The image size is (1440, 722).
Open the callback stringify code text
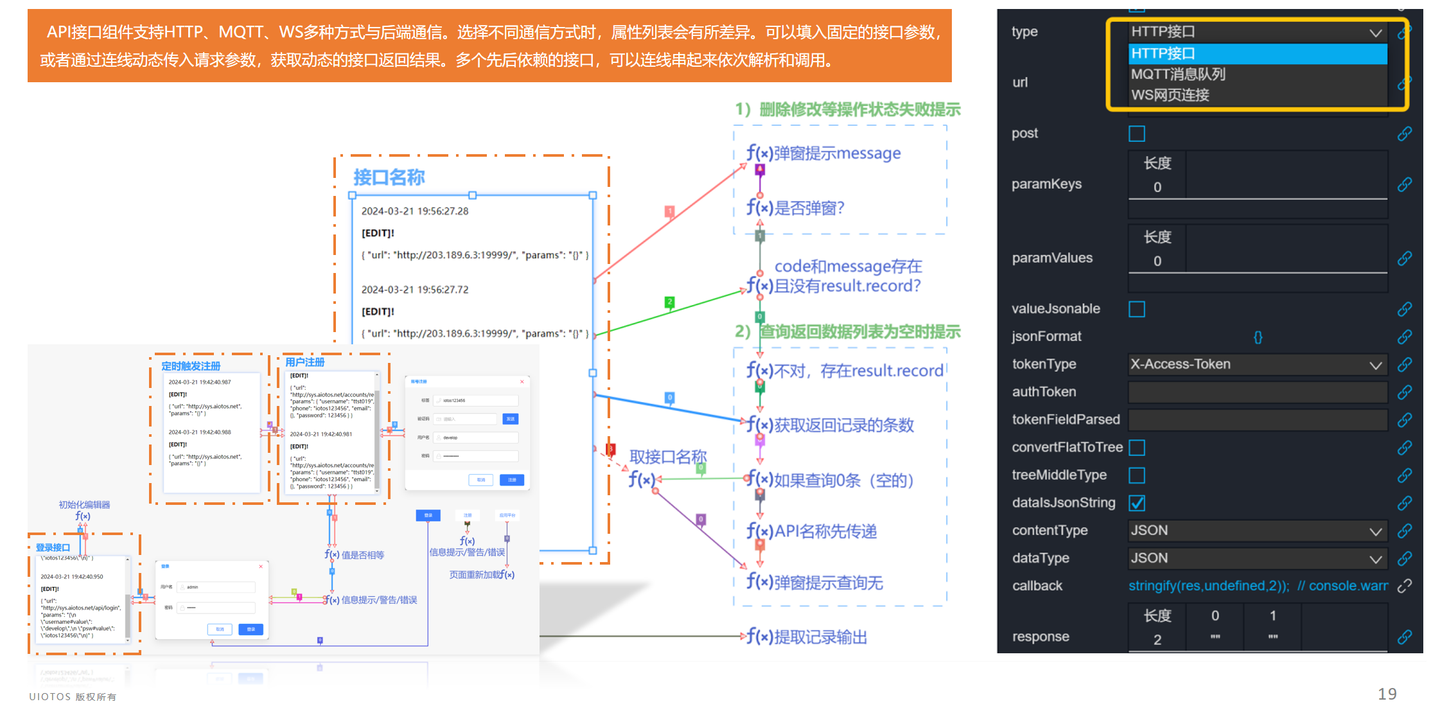[1258, 586]
